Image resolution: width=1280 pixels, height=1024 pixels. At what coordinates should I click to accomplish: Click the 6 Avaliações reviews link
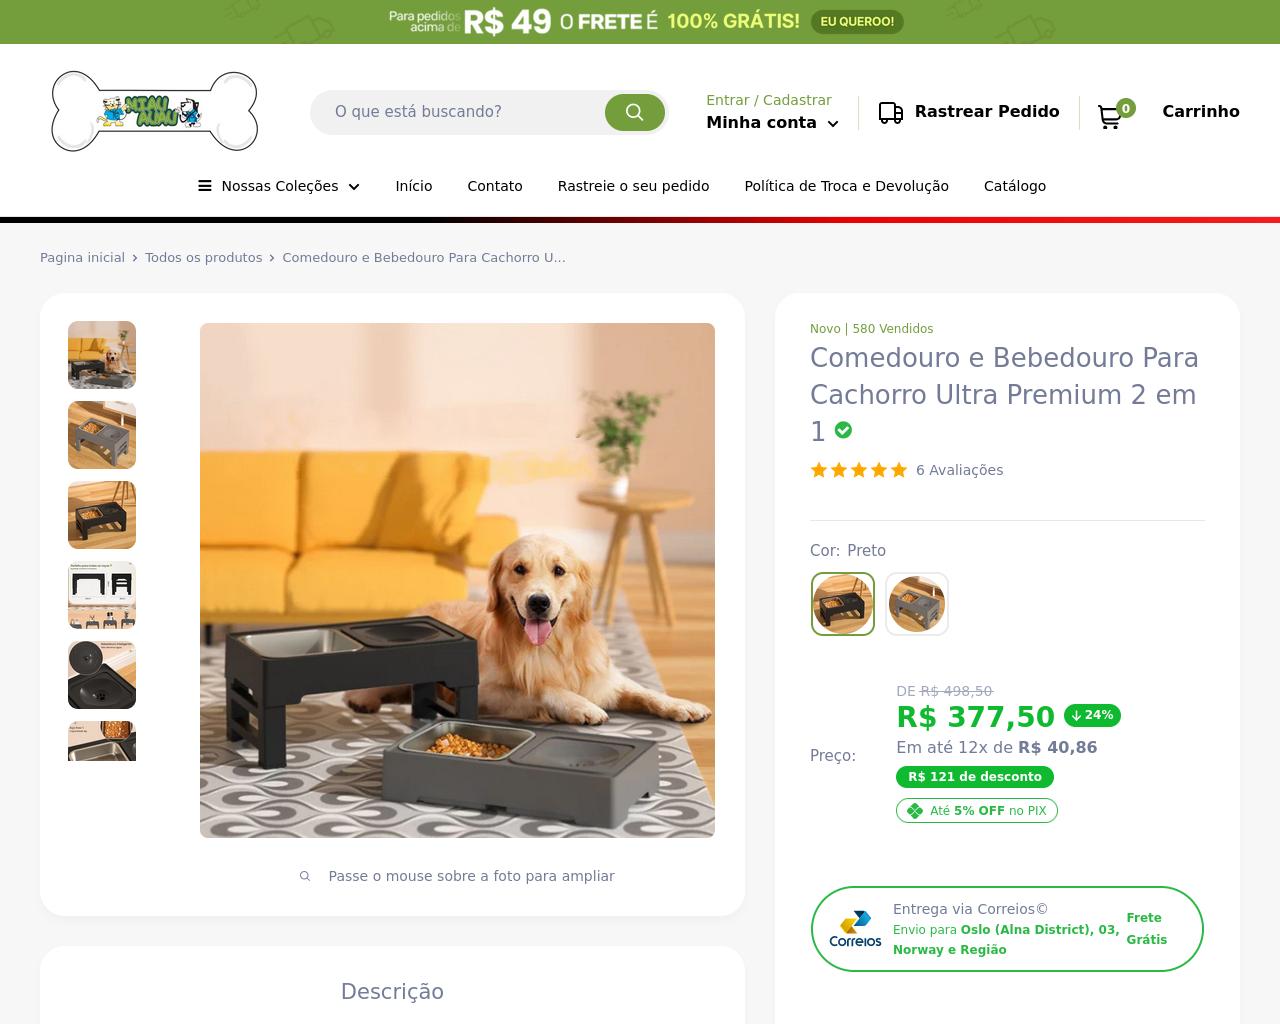pyautogui.click(x=960, y=470)
